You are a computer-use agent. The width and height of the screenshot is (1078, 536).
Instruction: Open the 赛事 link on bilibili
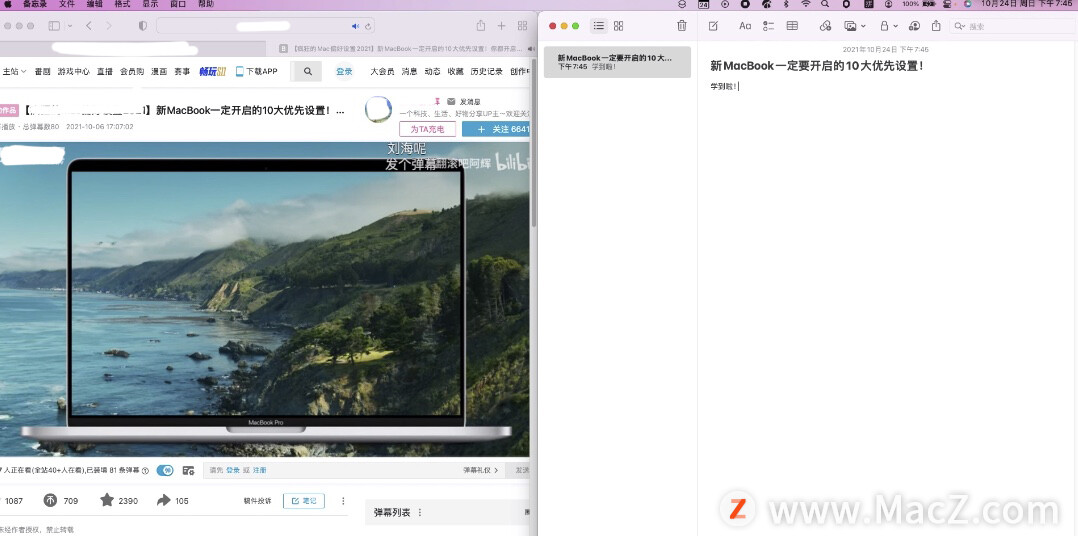pos(182,71)
